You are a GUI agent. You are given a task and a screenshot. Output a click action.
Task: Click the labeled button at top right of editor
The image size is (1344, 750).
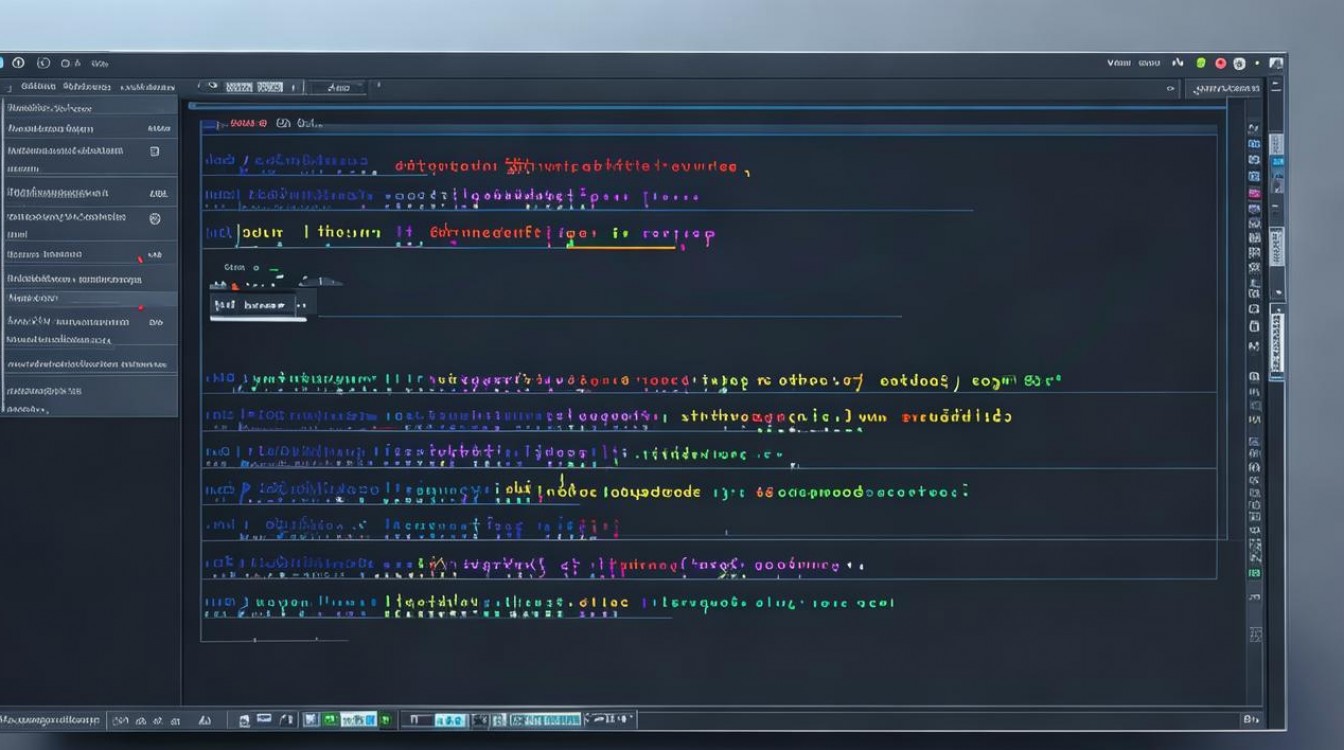[x=1226, y=89]
